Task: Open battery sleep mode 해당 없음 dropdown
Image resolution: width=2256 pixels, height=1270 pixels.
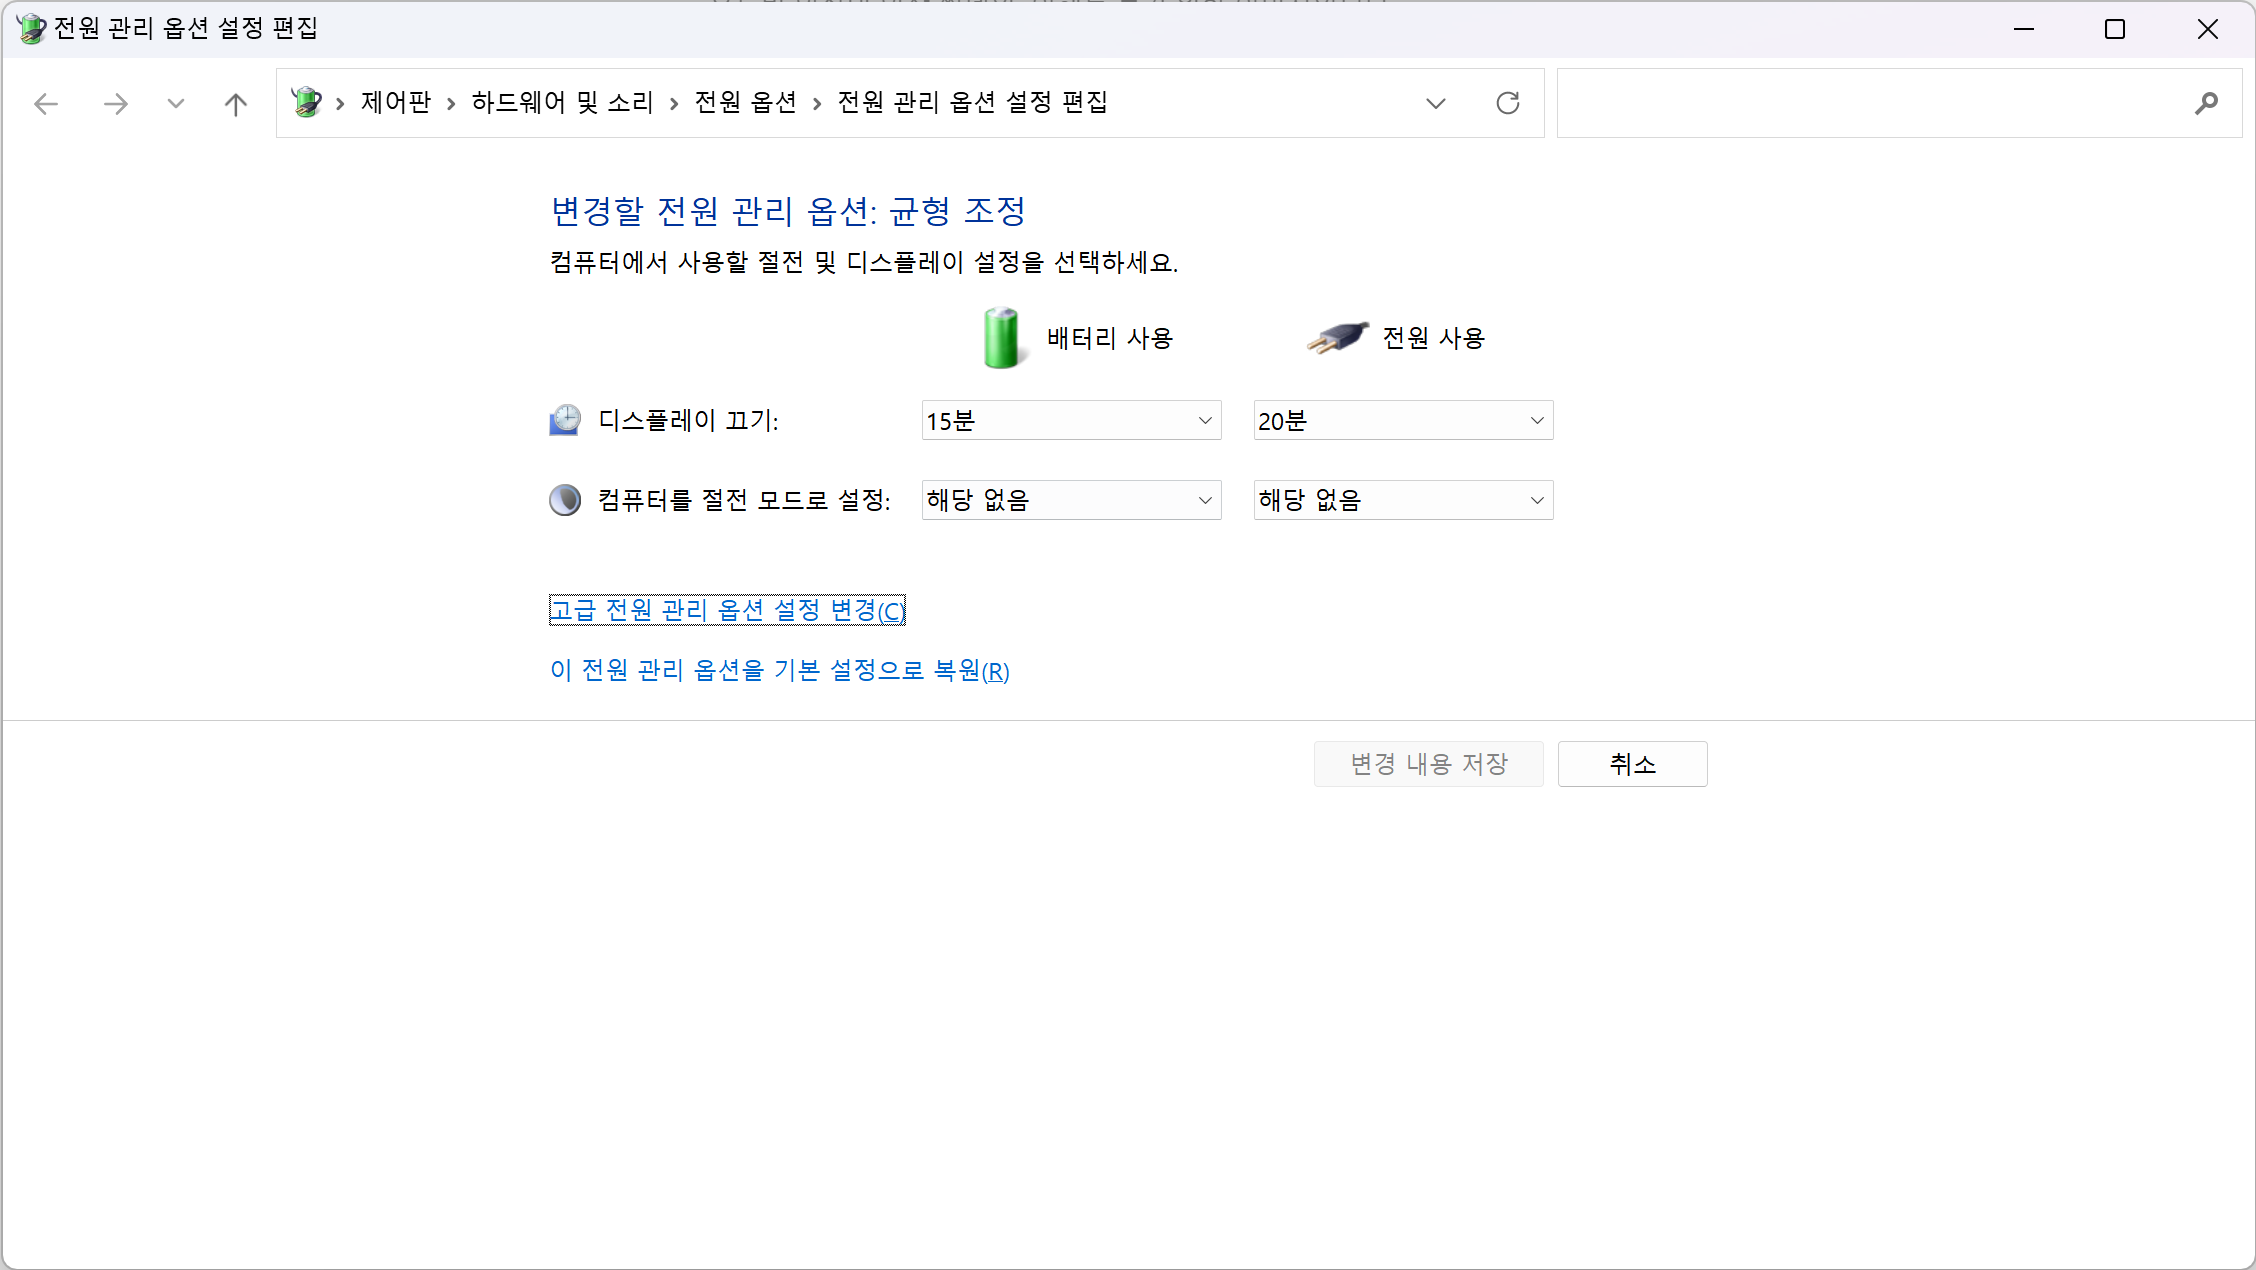Action: pyautogui.click(x=1071, y=500)
